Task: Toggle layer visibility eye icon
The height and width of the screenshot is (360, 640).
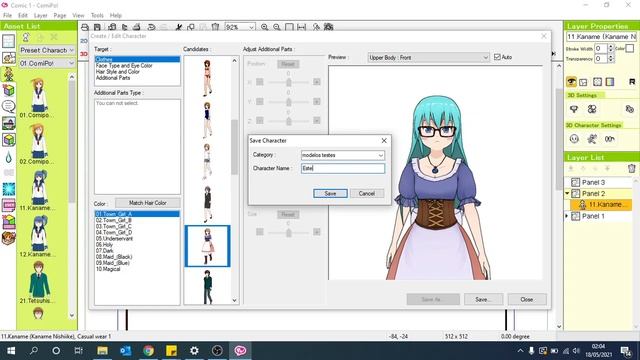Action: [x=571, y=82]
